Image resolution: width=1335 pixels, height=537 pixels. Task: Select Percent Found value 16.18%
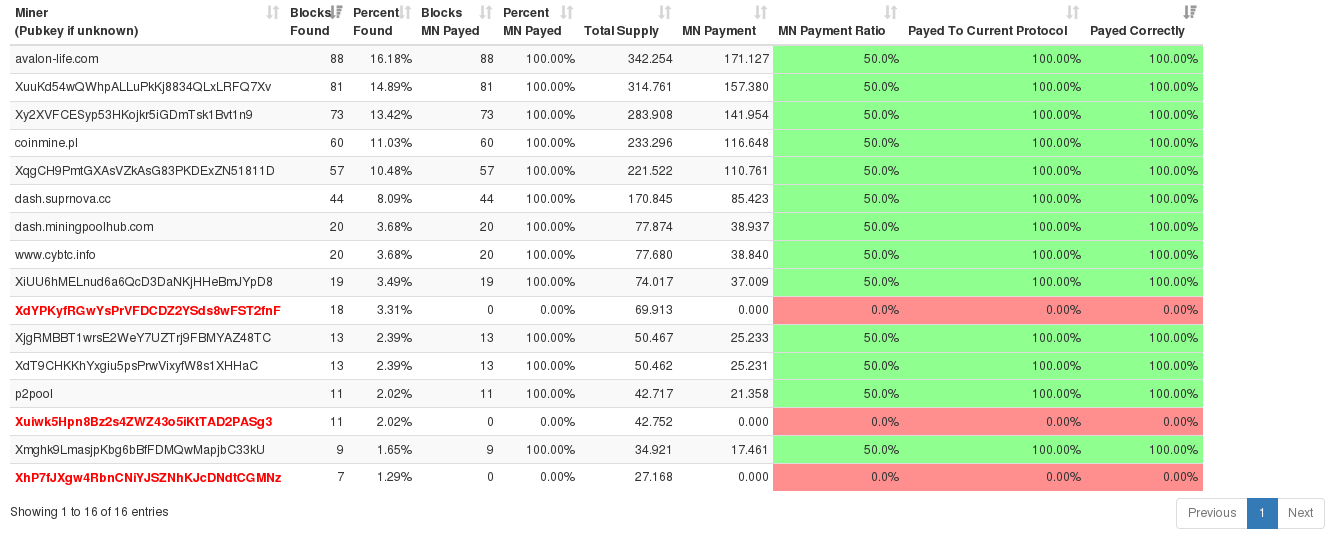coord(391,59)
